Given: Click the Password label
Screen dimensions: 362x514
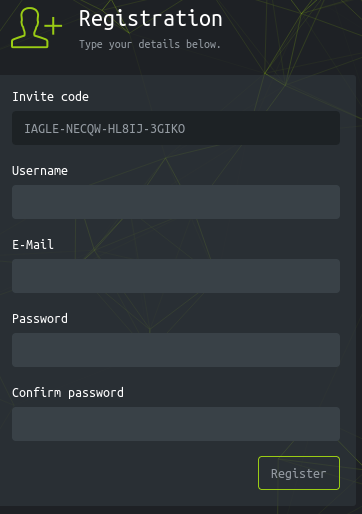Looking at the screenshot, I should (40, 319).
